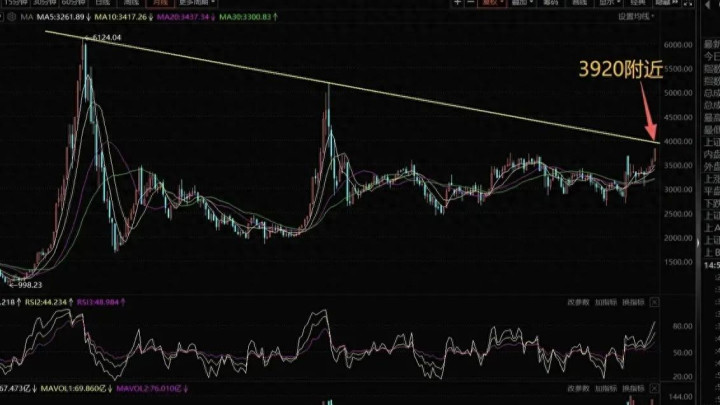The width and height of the screenshot is (720, 405).
Task: Close the volume MAVOL indicator panel
Action: (654, 388)
